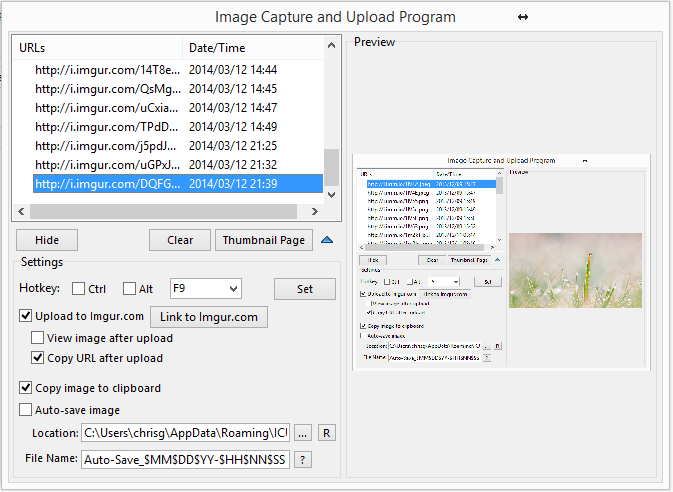The height and width of the screenshot is (492, 673).
Task: Click the vertical scrollbar thumb in URL list
Action: (331, 167)
